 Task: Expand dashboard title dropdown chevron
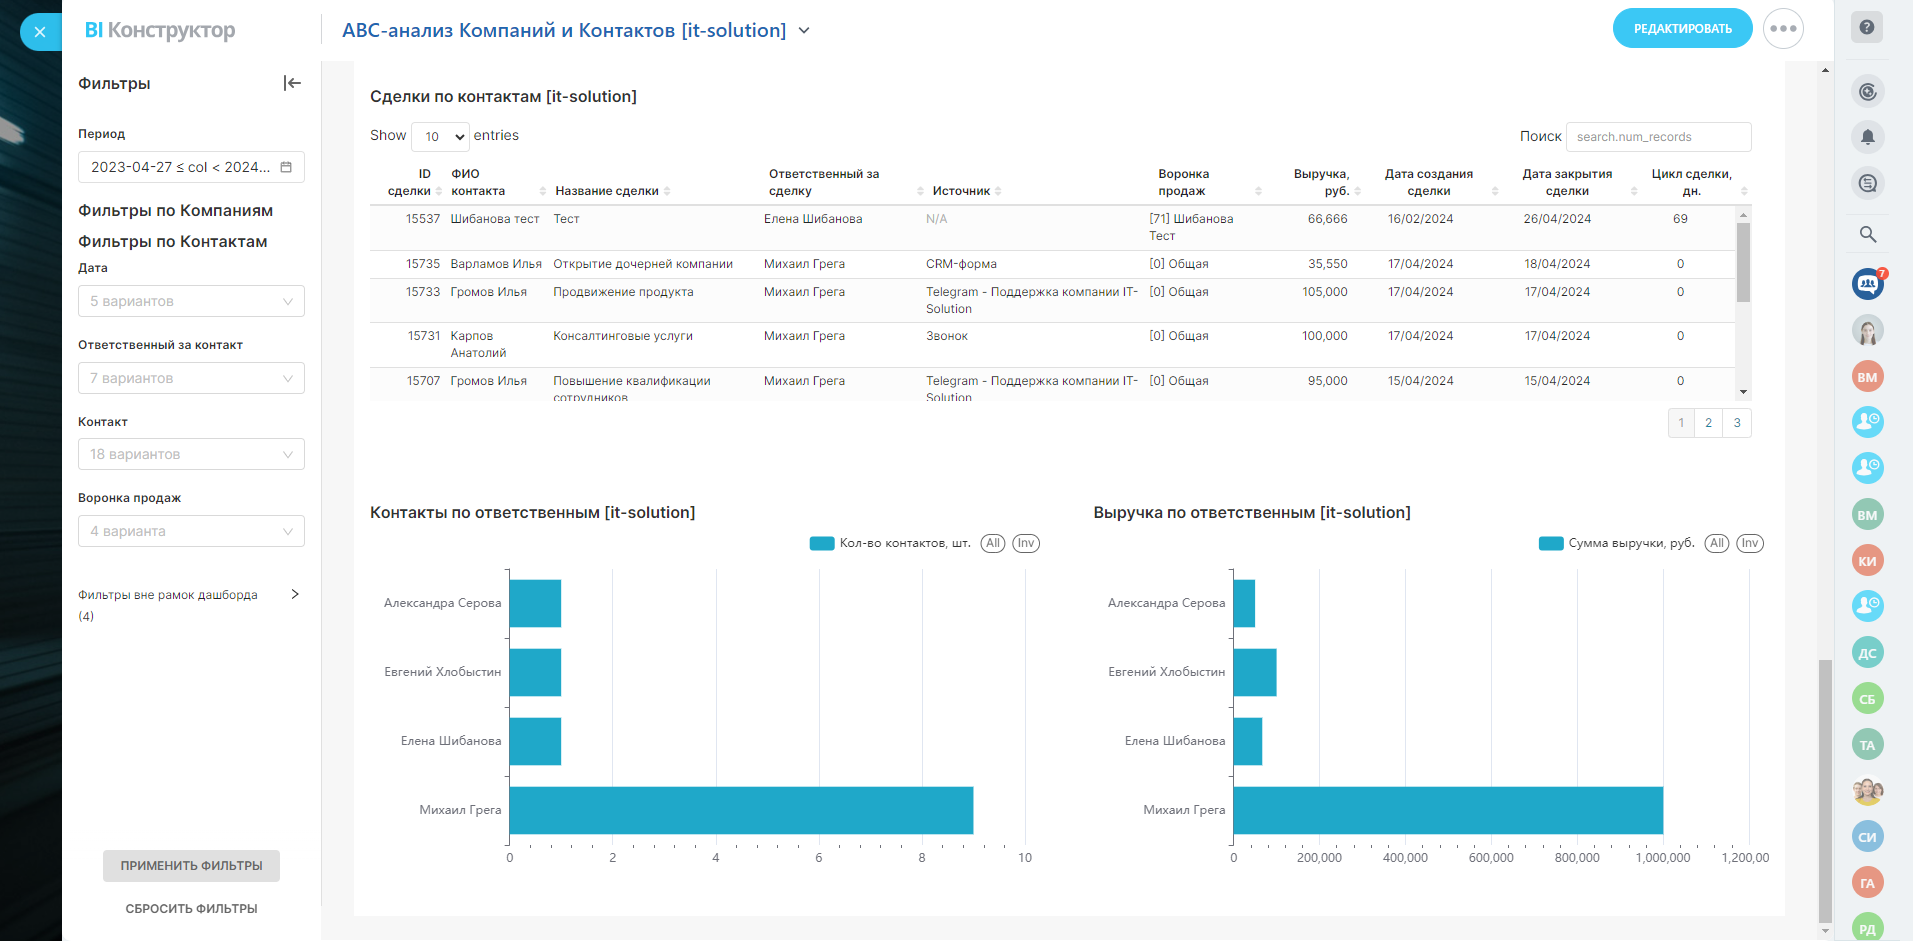804,31
